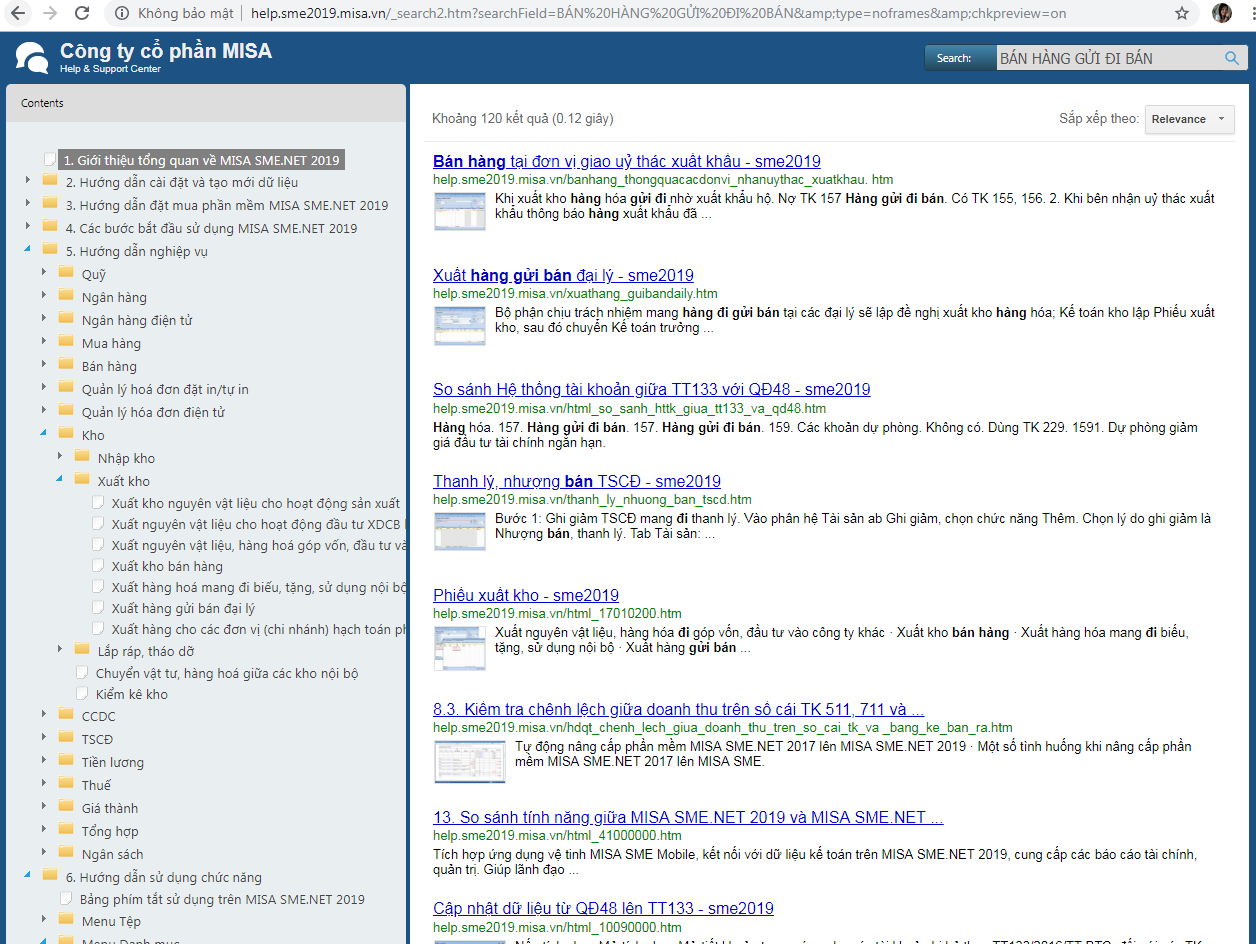Open Giá thành in contents tree
This screenshot has height=944, width=1256.
[110, 808]
